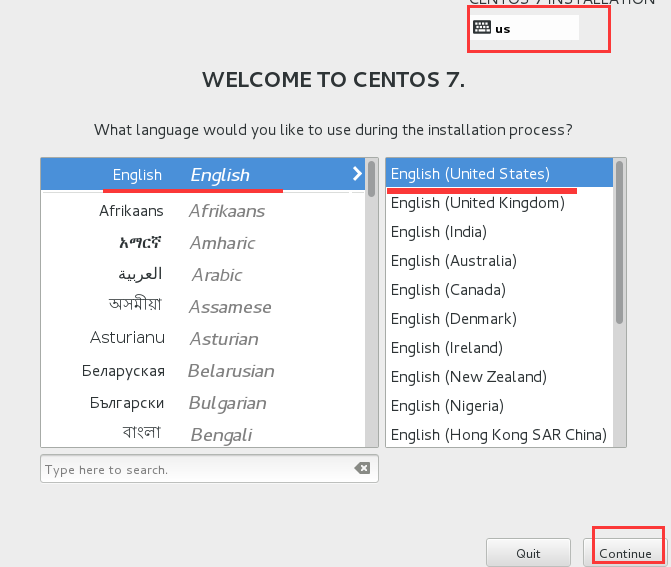Choose English (New Zealand) locale
The height and width of the screenshot is (567, 671).
pyautogui.click(x=499, y=377)
